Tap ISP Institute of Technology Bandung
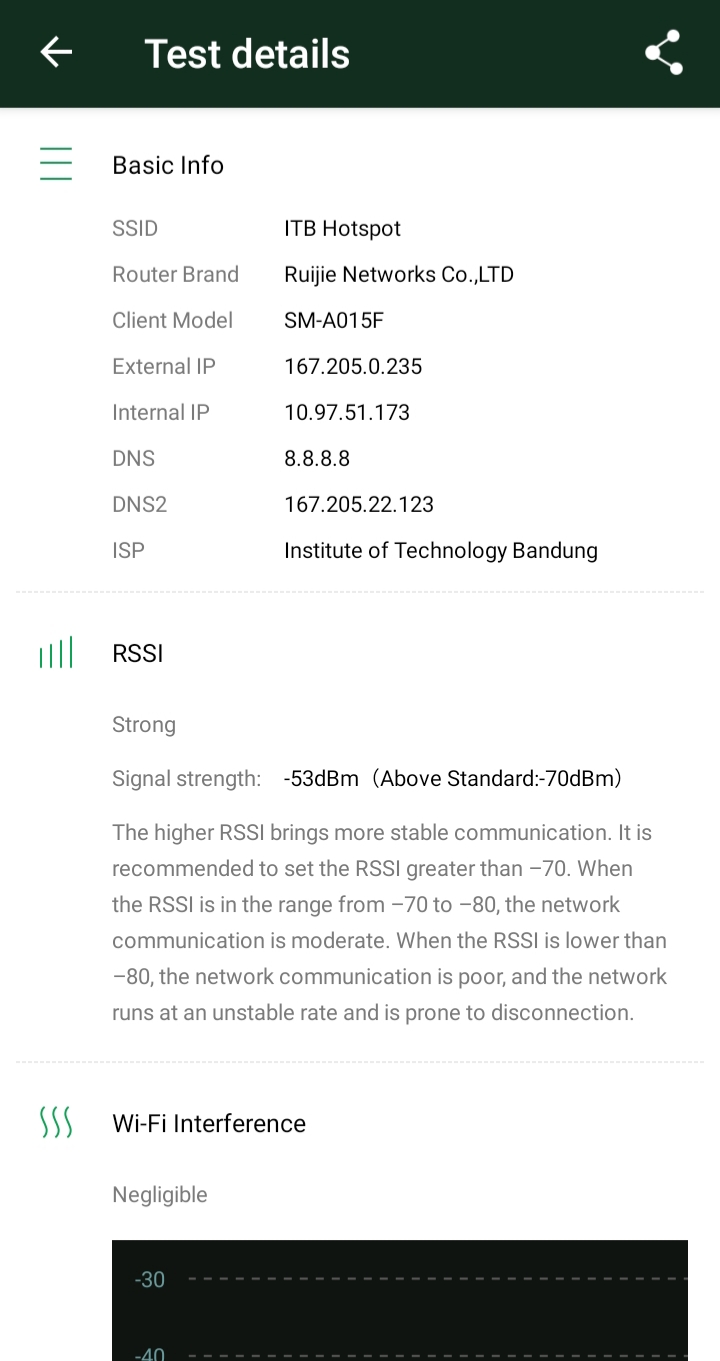720x1361 pixels. tap(440, 550)
